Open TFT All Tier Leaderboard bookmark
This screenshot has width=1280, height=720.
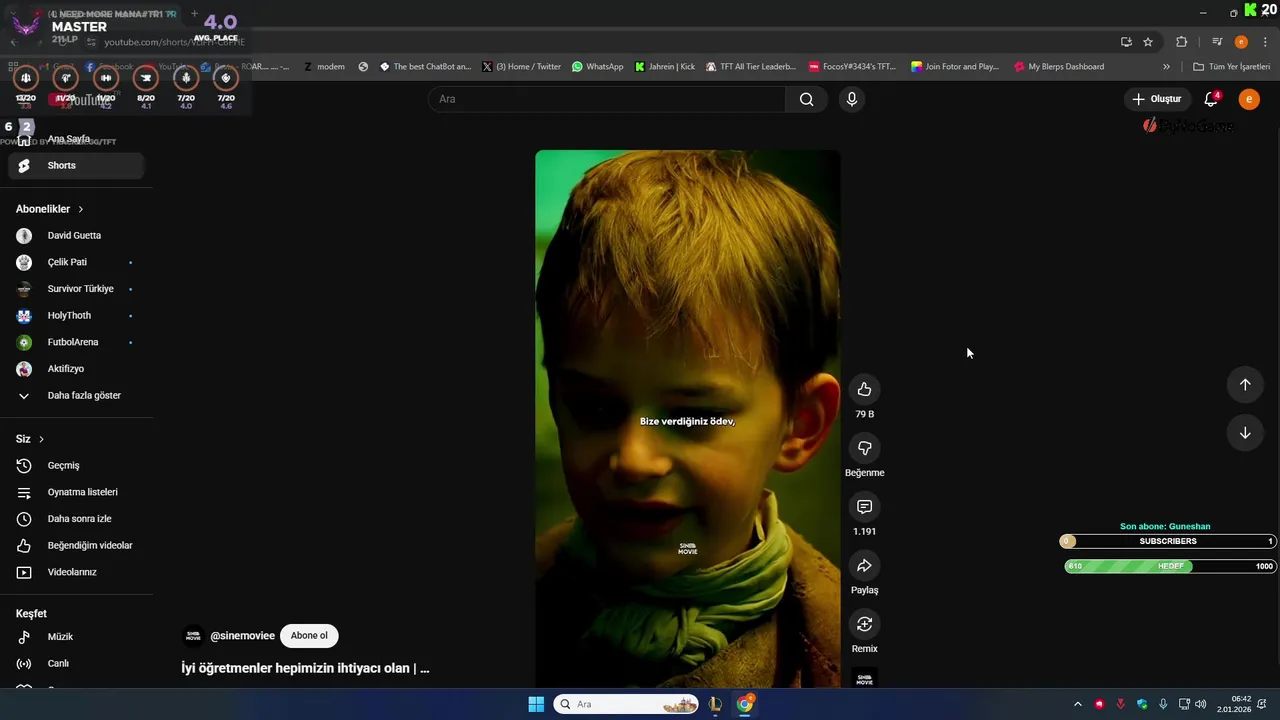(751, 67)
